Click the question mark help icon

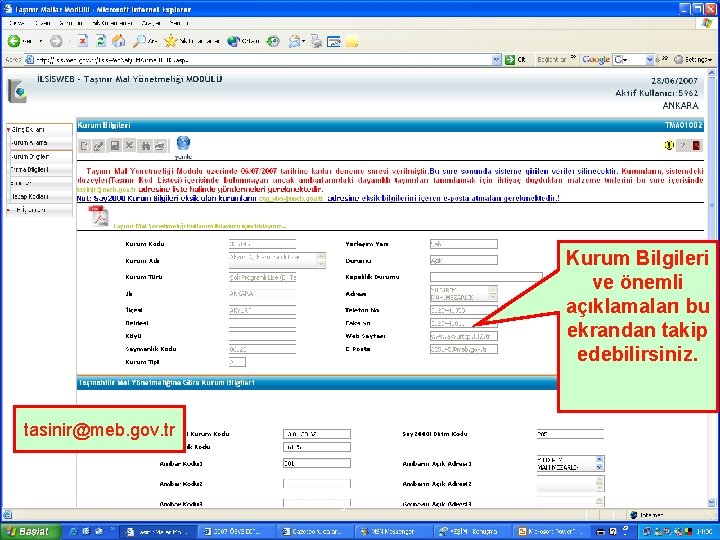683,145
